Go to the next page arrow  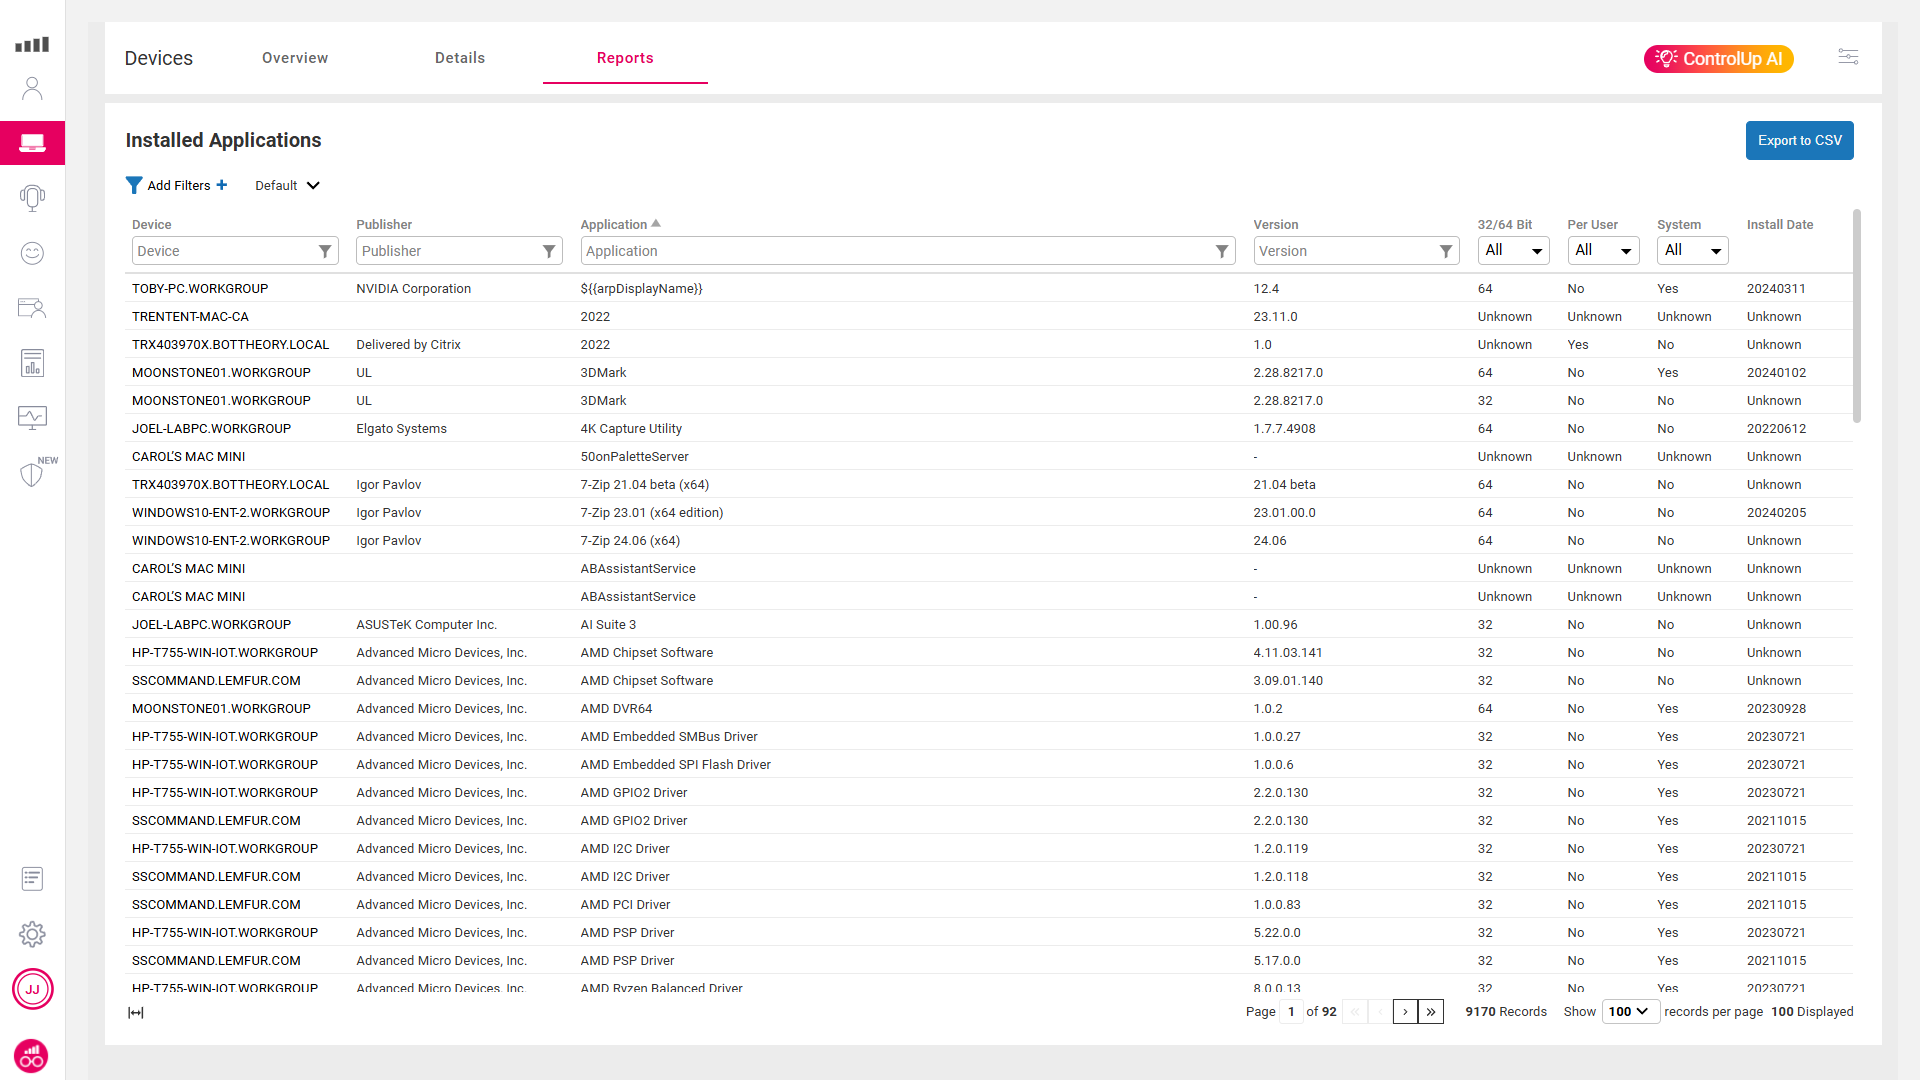coord(1405,1012)
